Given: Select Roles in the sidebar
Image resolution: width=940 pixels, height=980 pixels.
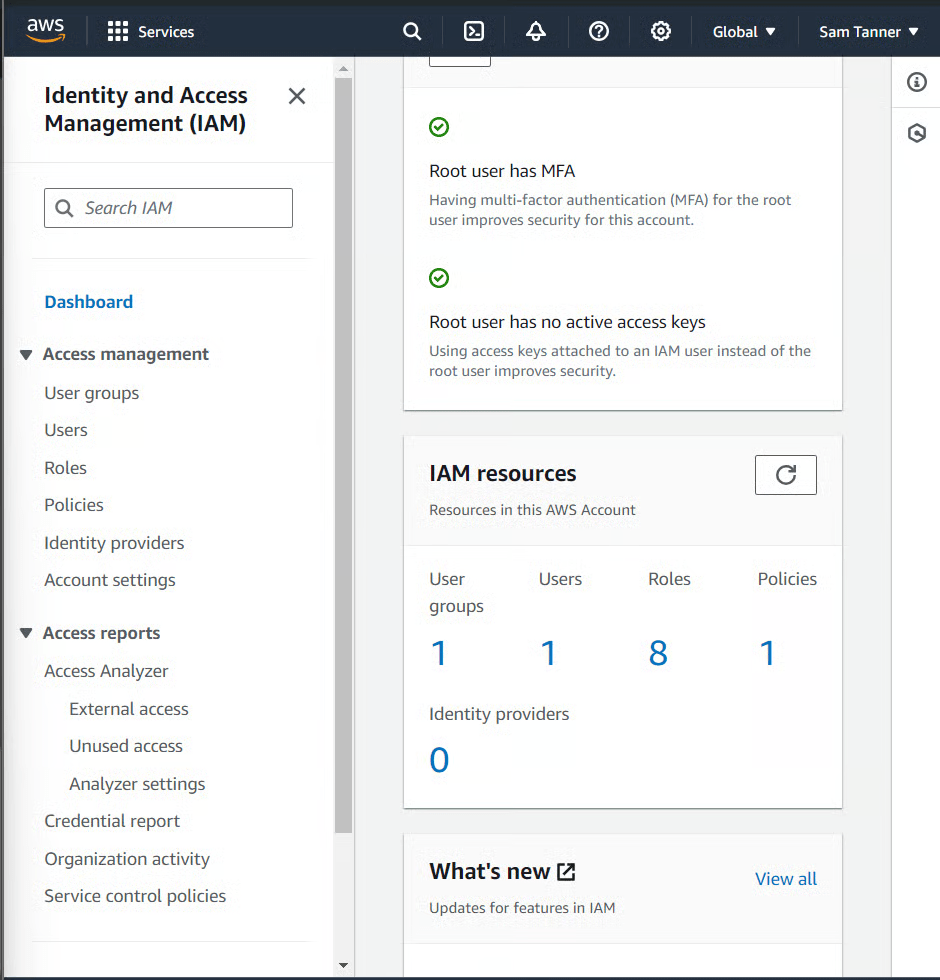Looking at the screenshot, I should (x=66, y=468).
